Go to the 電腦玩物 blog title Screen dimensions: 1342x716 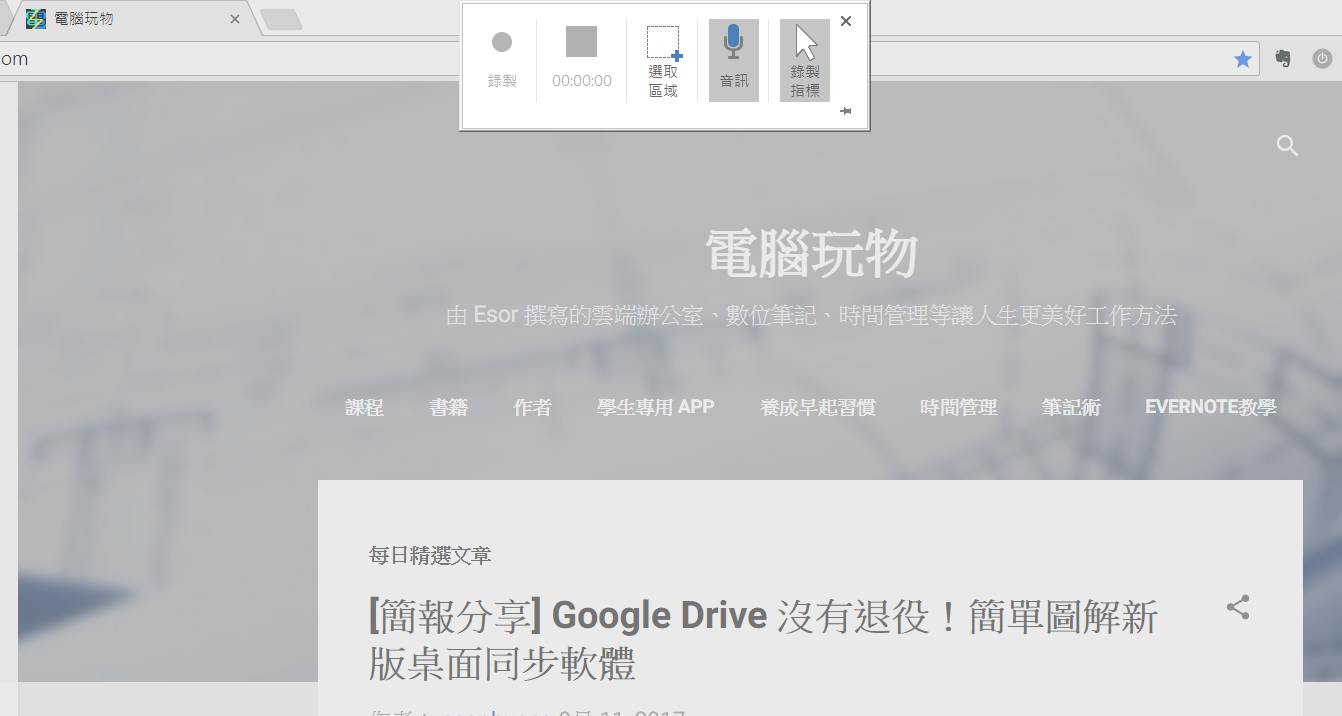pos(811,254)
